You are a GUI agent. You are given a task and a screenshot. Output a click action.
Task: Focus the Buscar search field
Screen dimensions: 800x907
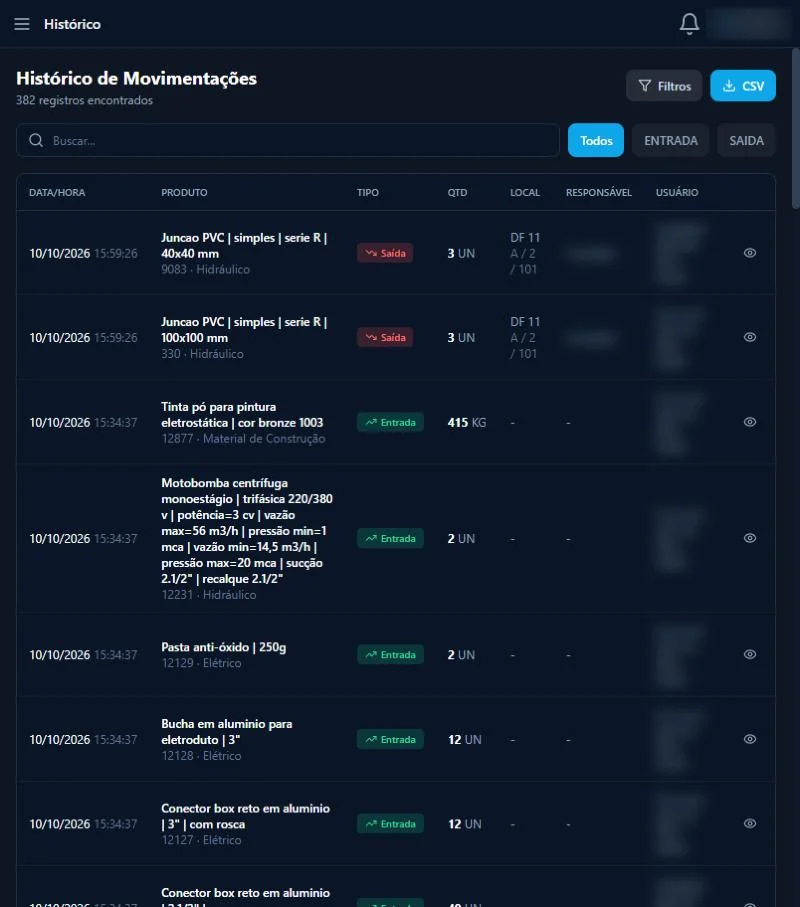coord(287,140)
